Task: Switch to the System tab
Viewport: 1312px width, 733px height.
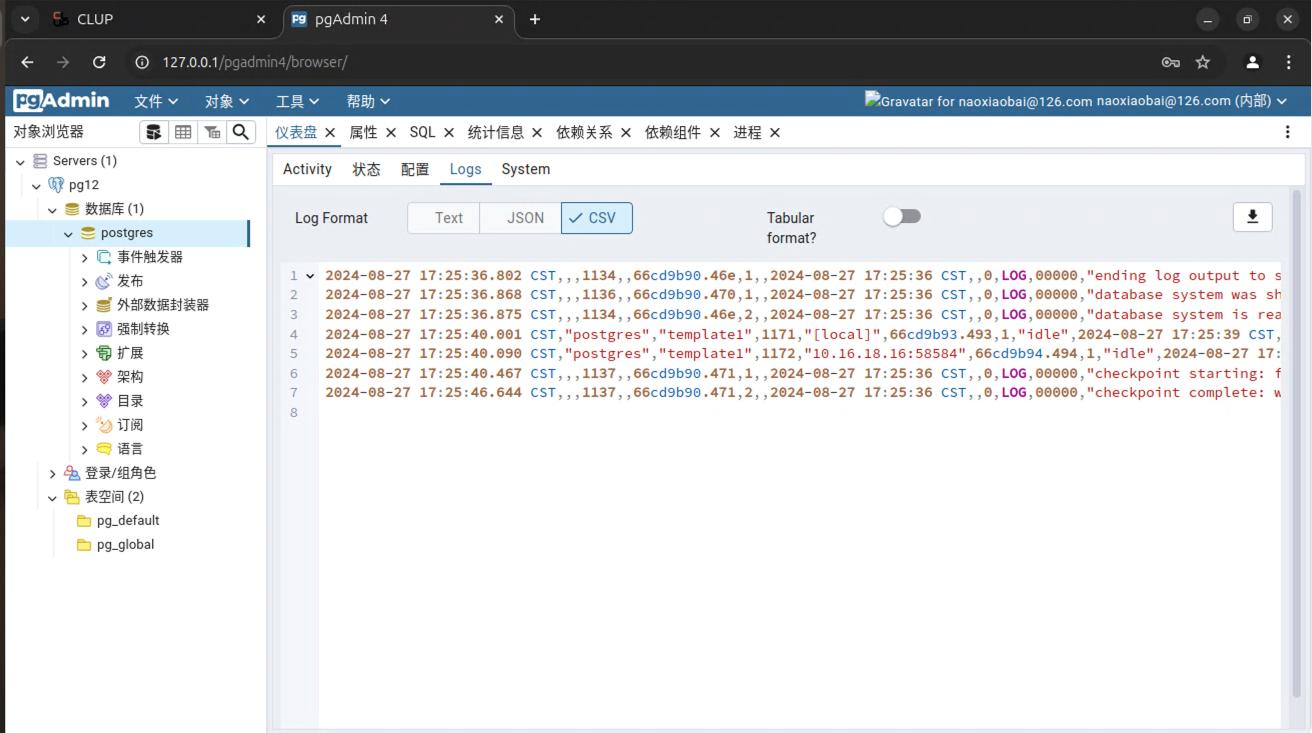Action: tap(526, 169)
